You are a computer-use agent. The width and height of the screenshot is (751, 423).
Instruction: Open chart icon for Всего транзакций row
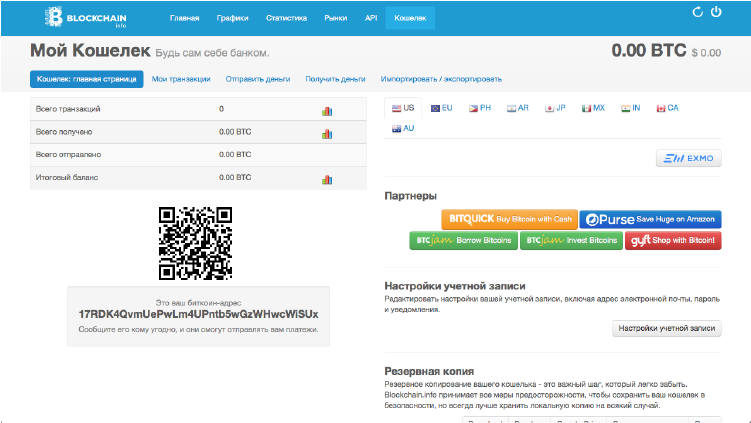[327, 111]
